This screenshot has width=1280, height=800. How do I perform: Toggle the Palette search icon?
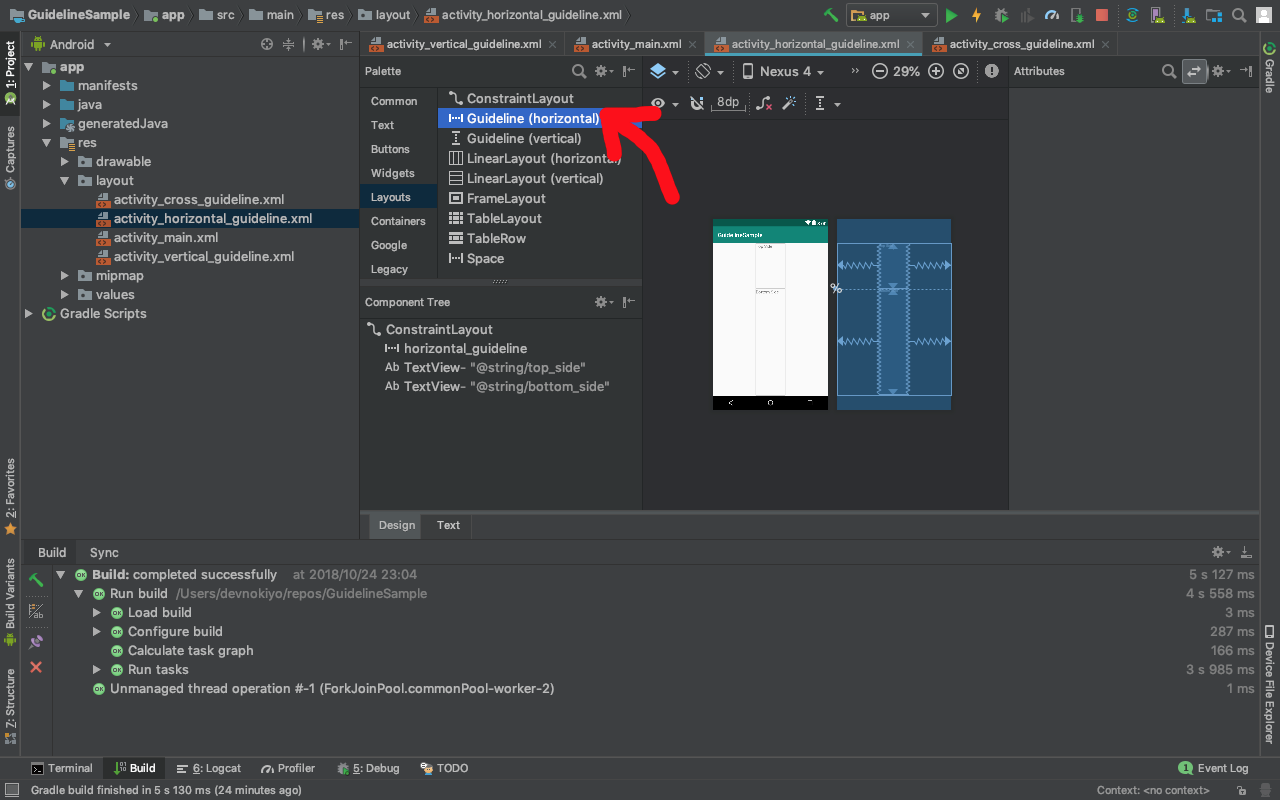point(579,71)
